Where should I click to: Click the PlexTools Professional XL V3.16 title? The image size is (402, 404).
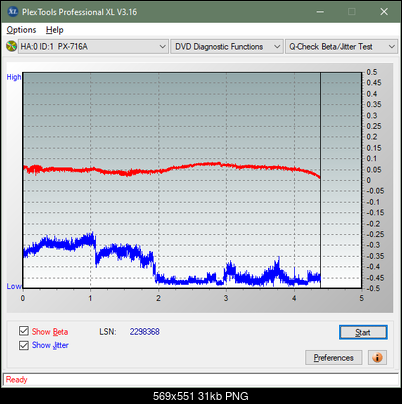click(79, 12)
